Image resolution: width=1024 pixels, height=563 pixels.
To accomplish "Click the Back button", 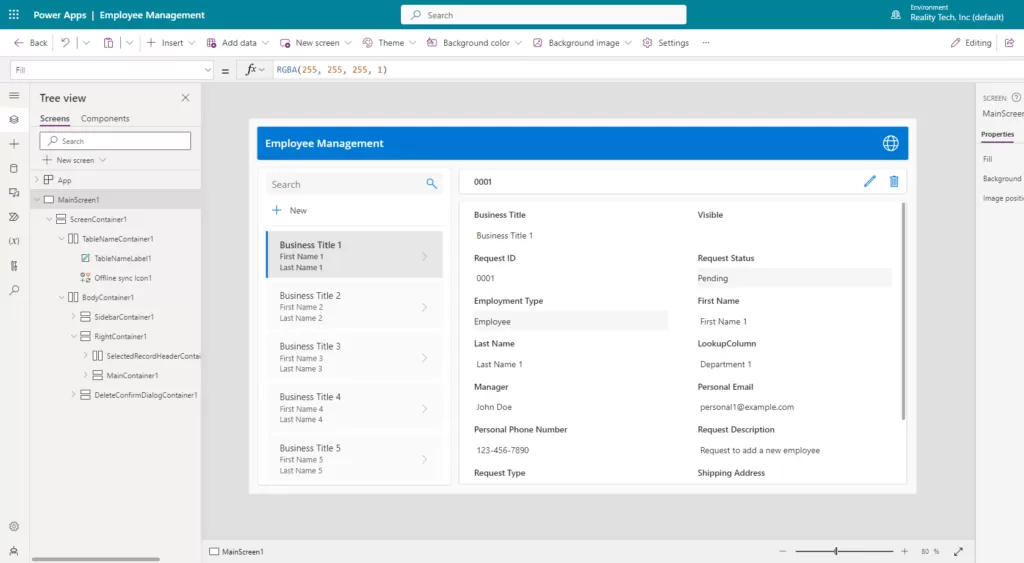I will tap(31, 43).
